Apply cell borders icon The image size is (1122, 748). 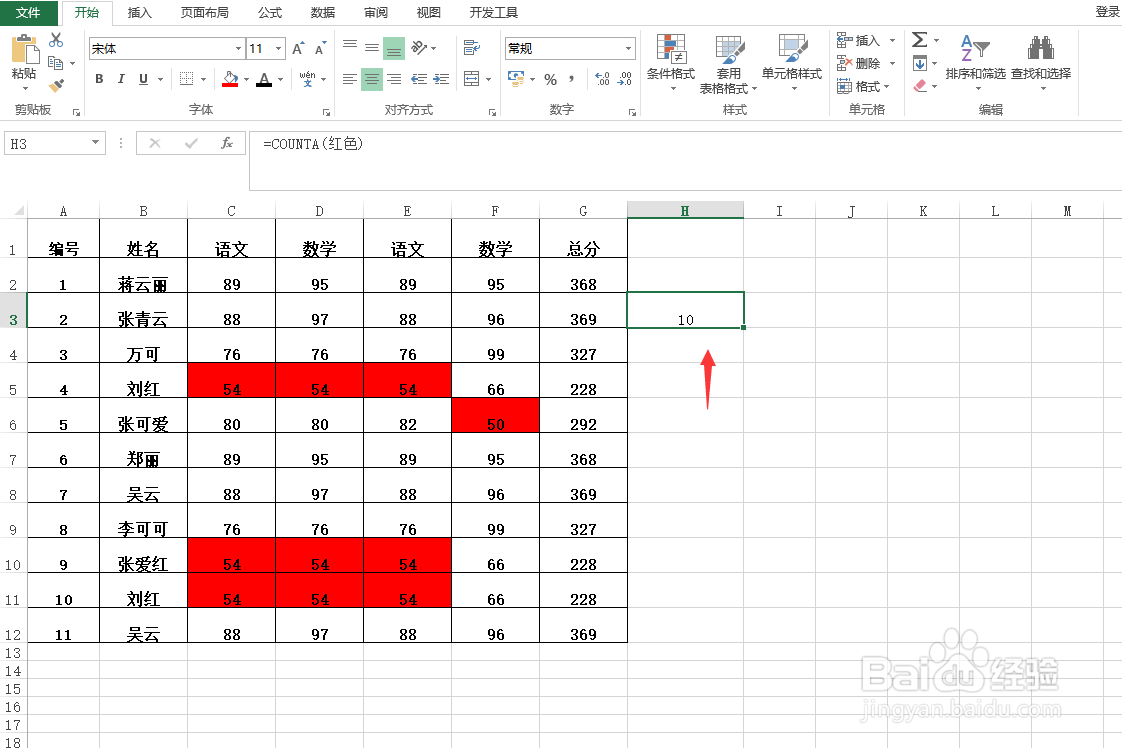tap(186, 79)
